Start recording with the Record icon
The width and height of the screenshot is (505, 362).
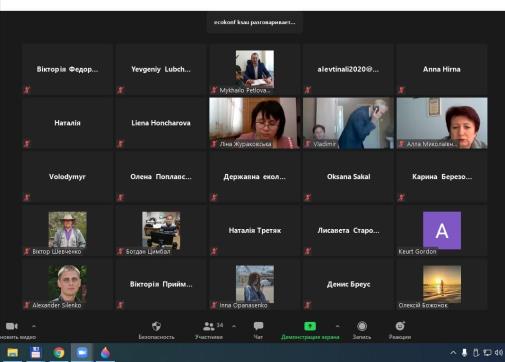(362, 326)
